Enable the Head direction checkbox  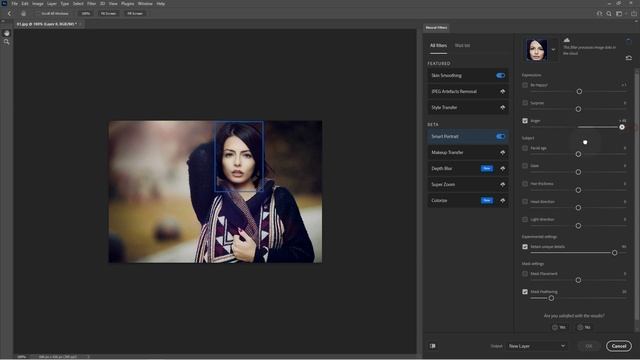[525, 202]
